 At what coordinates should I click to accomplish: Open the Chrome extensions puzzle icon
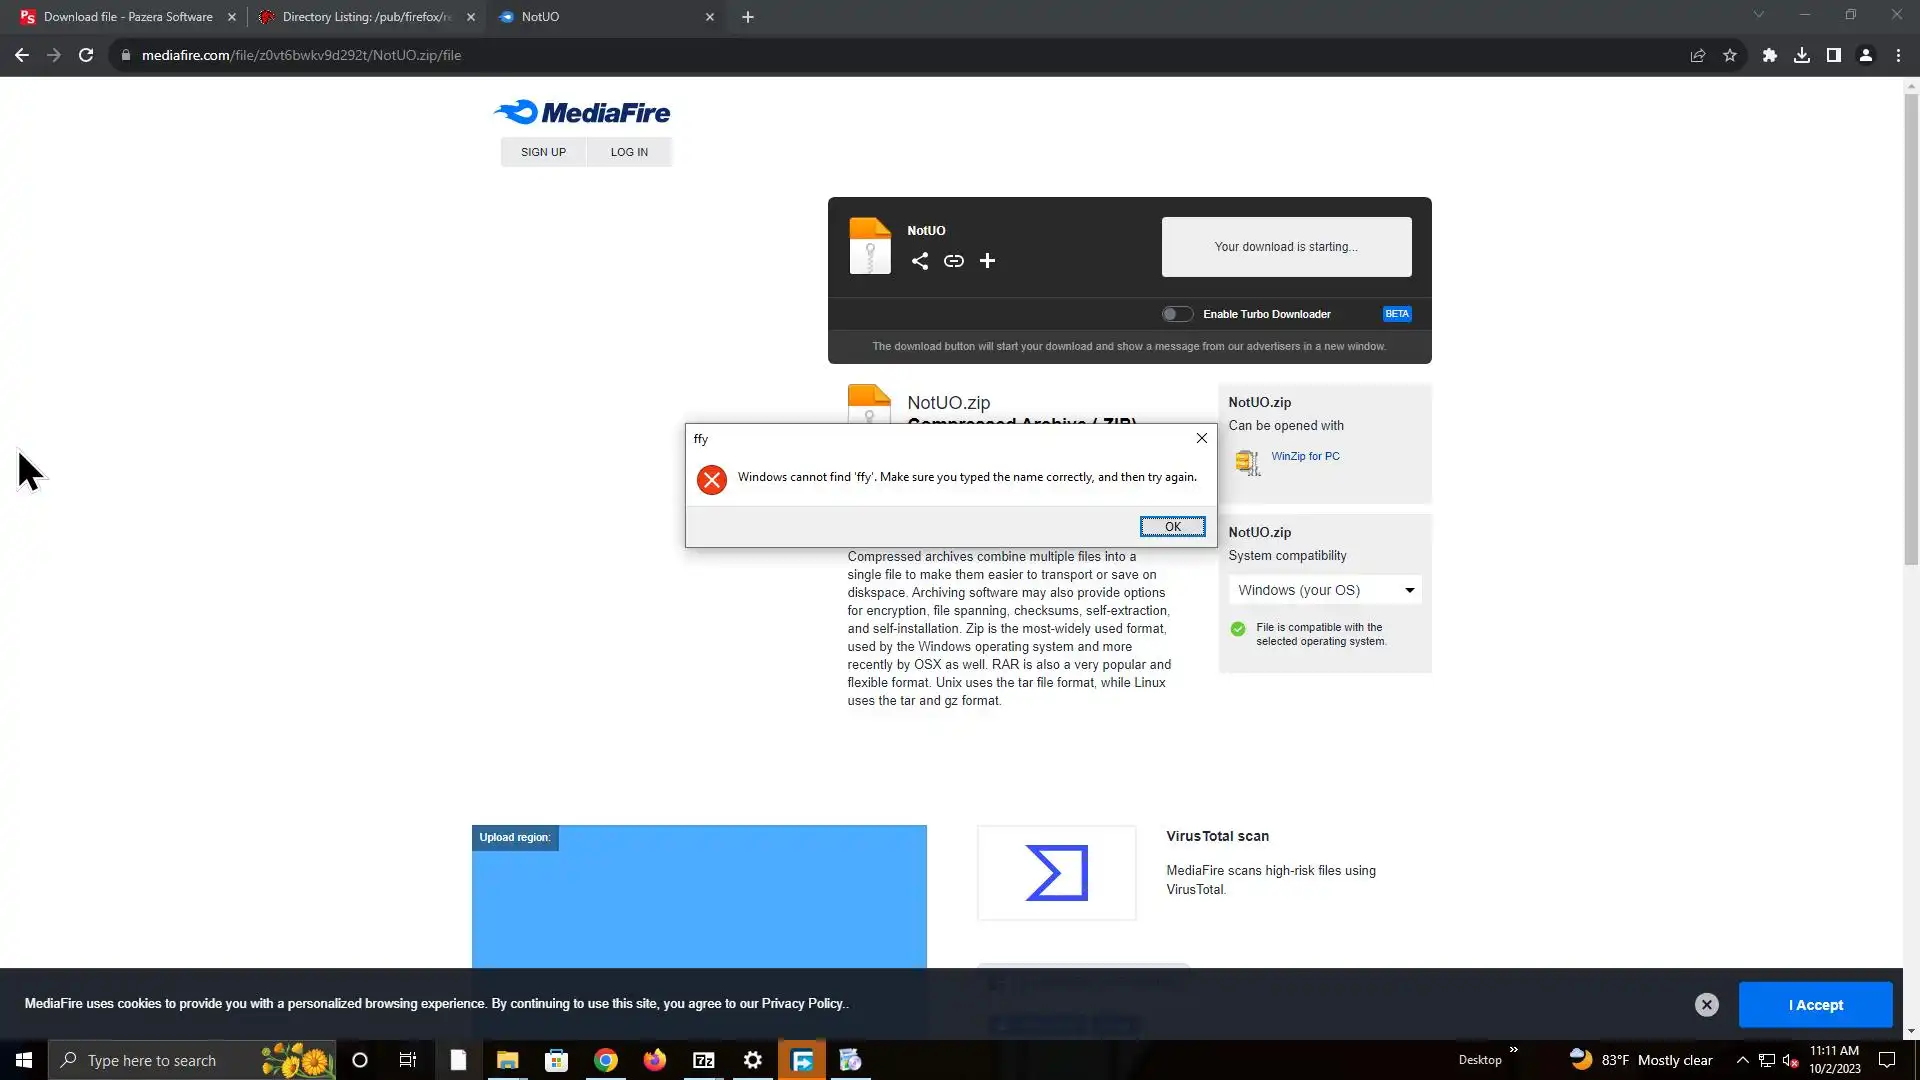(x=1769, y=55)
